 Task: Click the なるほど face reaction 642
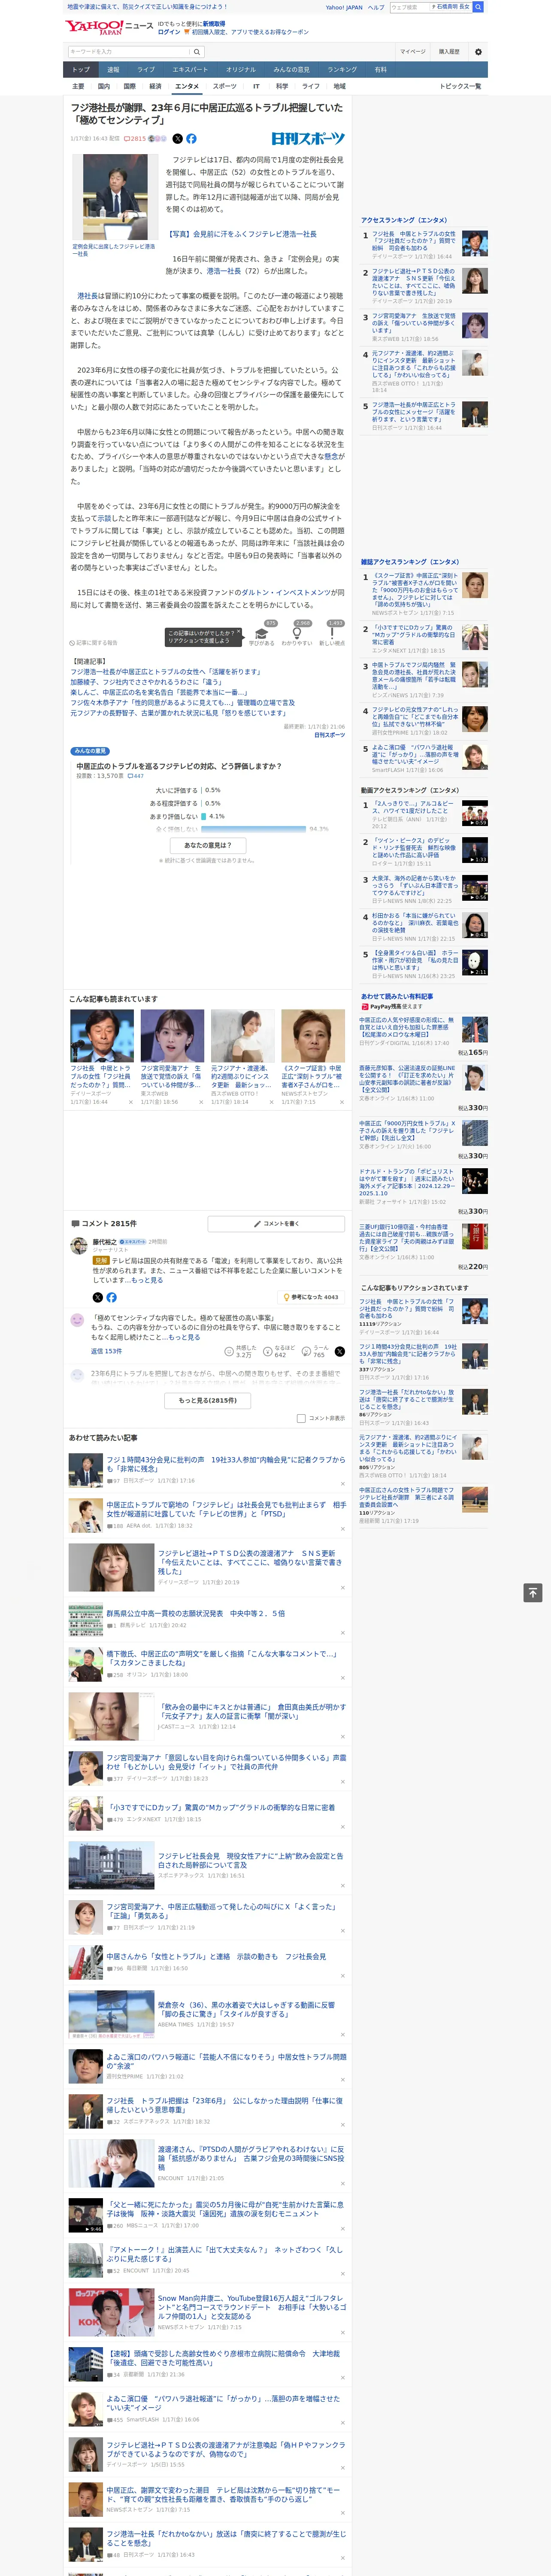point(280,1351)
